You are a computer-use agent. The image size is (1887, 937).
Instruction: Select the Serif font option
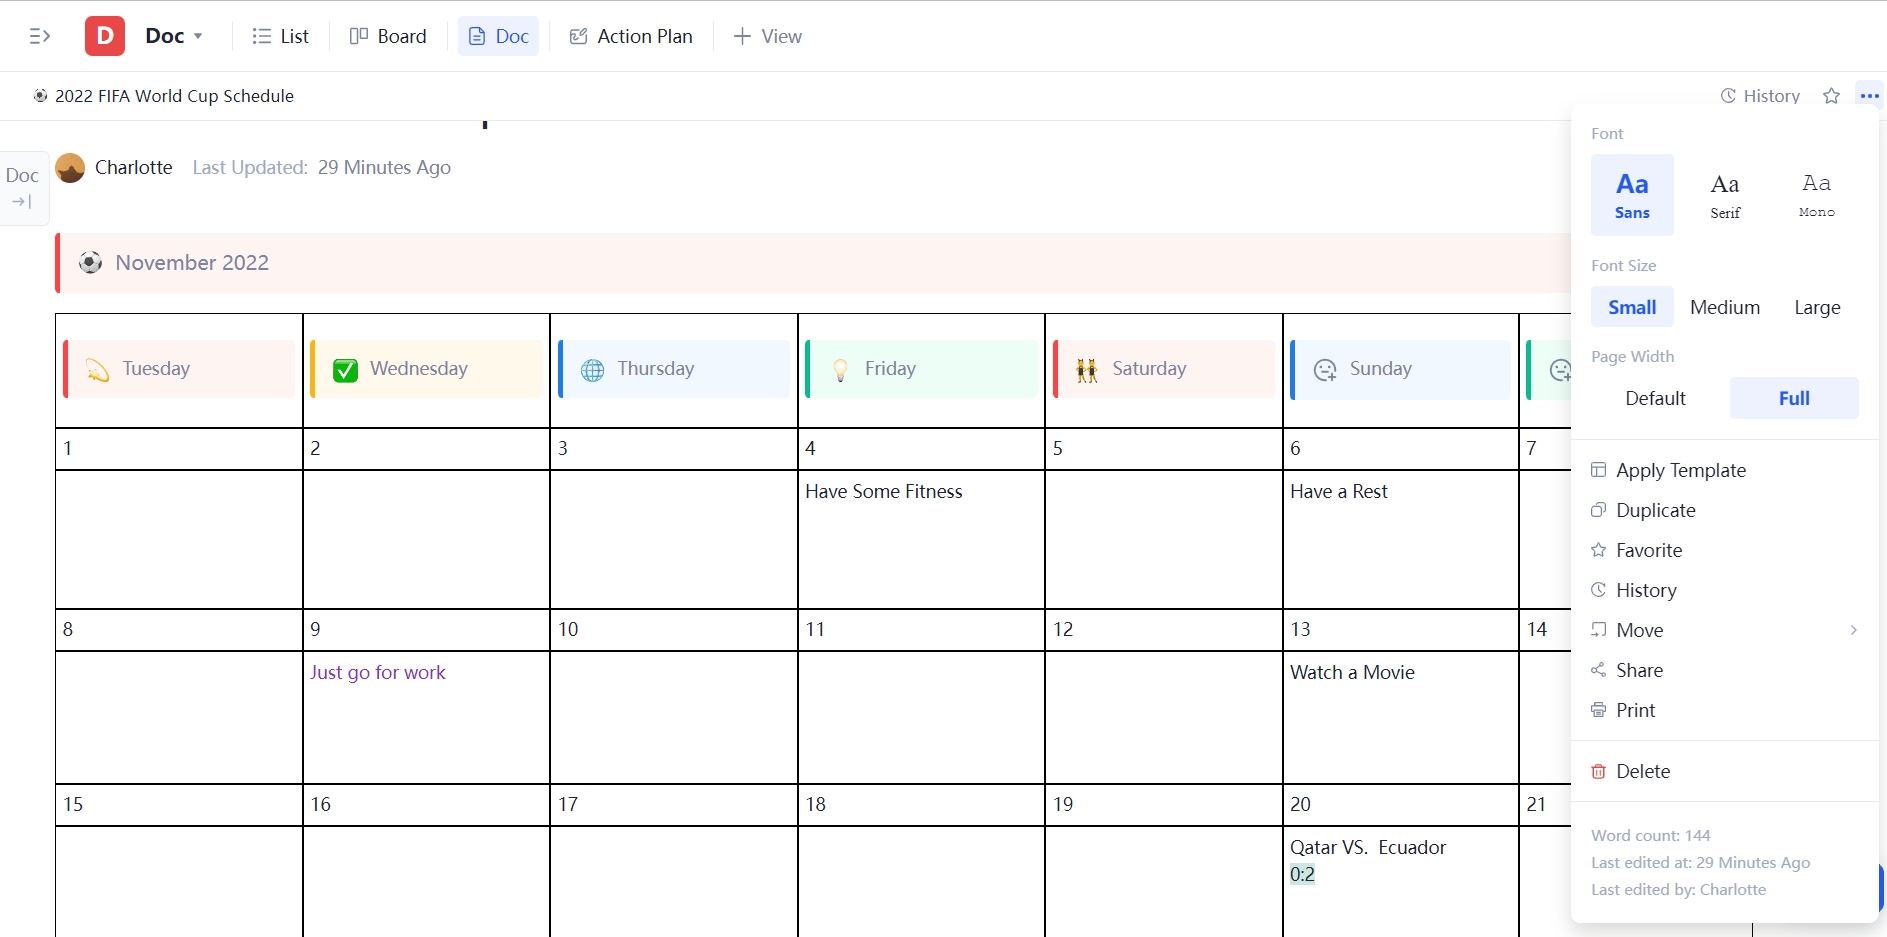(x=1725, y=195)
